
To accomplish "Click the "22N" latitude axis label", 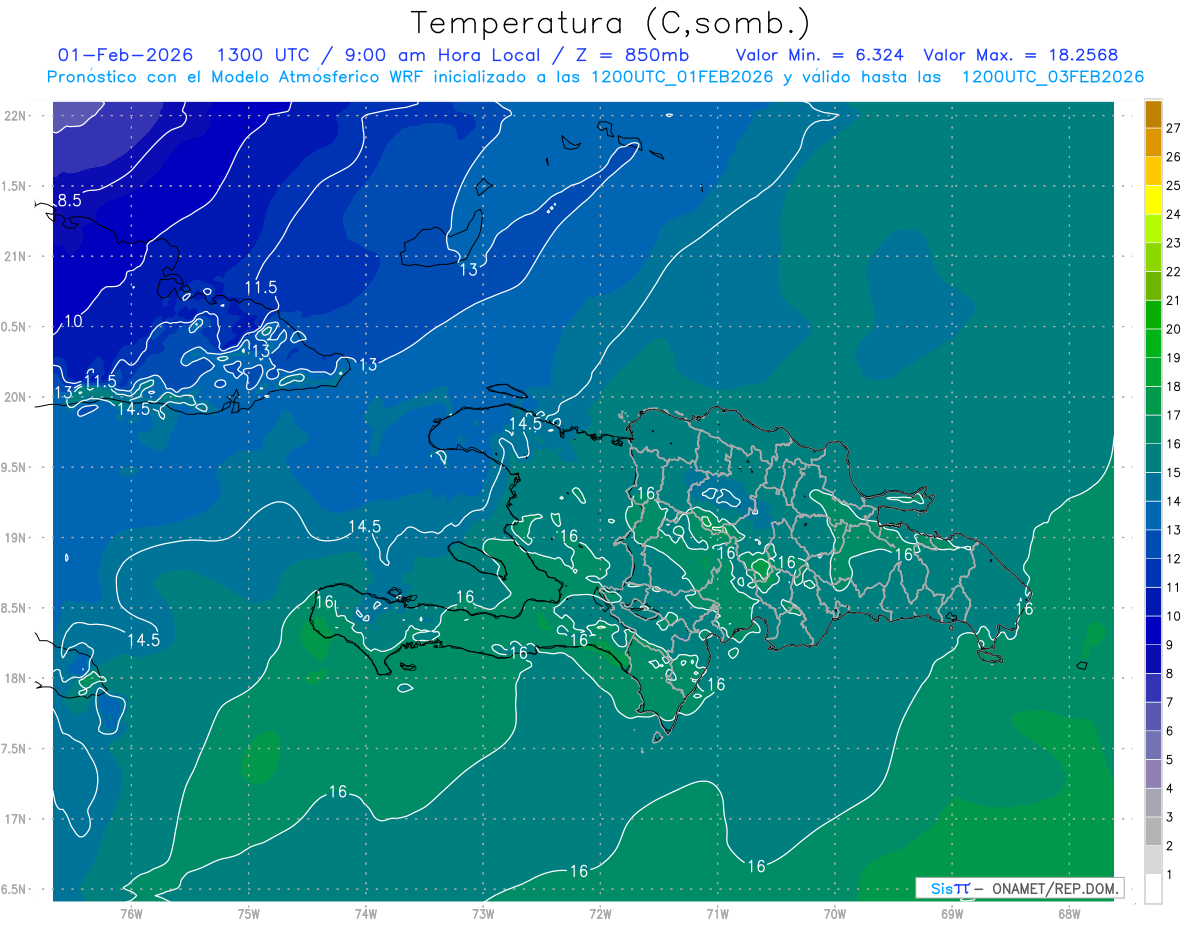I will (15, 116).
